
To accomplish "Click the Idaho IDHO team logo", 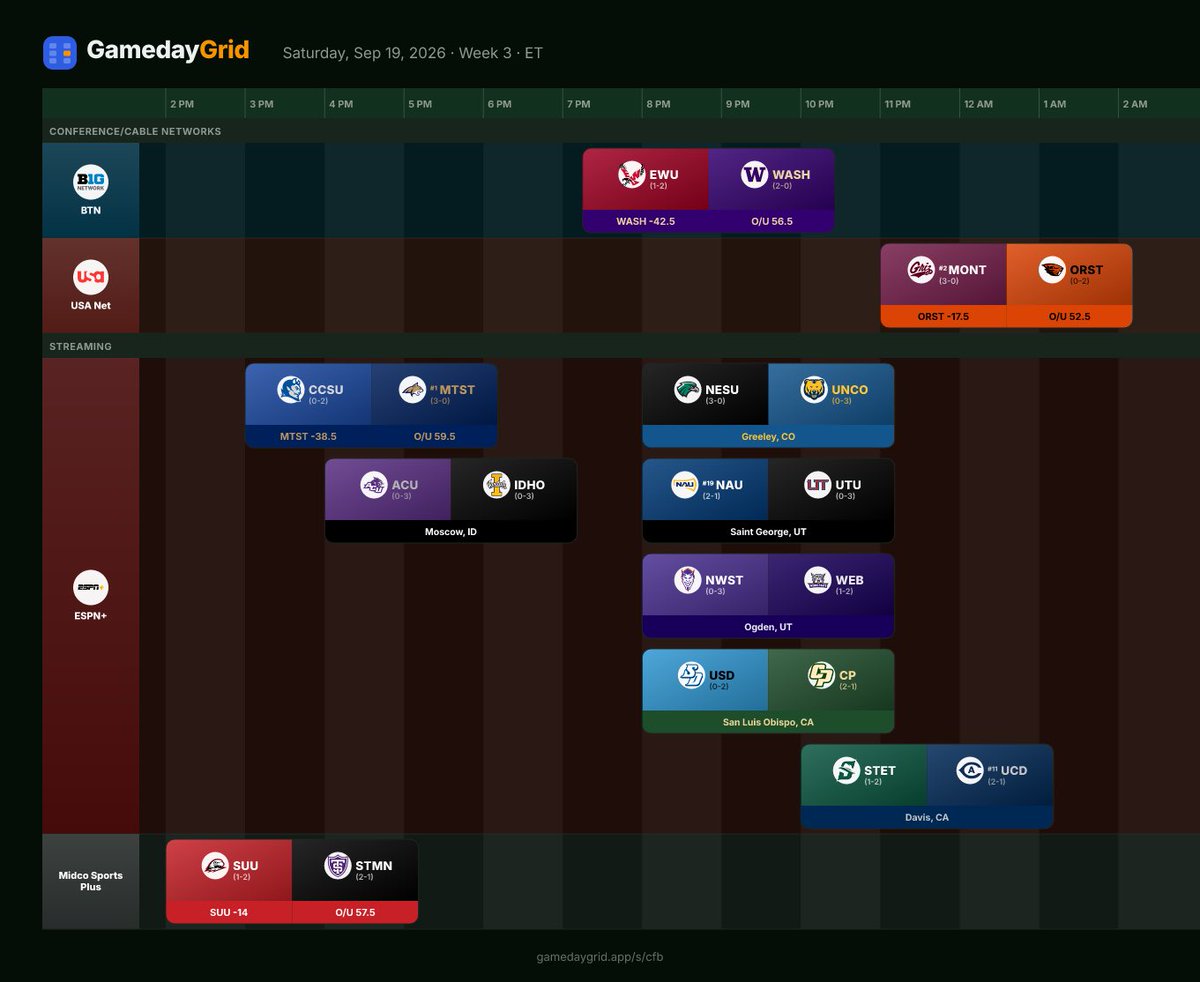I will tap(496, 485).
